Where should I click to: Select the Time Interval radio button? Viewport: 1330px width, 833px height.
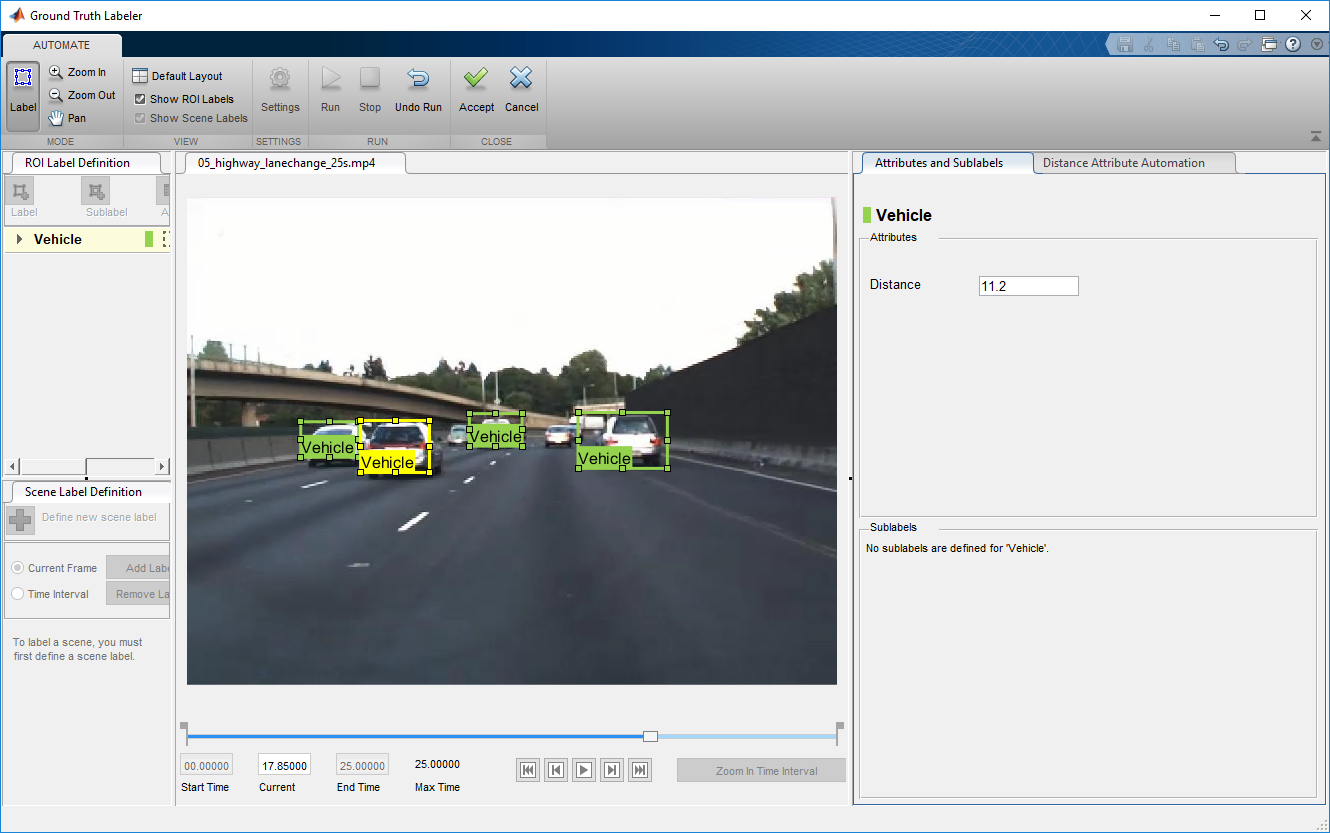pos(17,594)
